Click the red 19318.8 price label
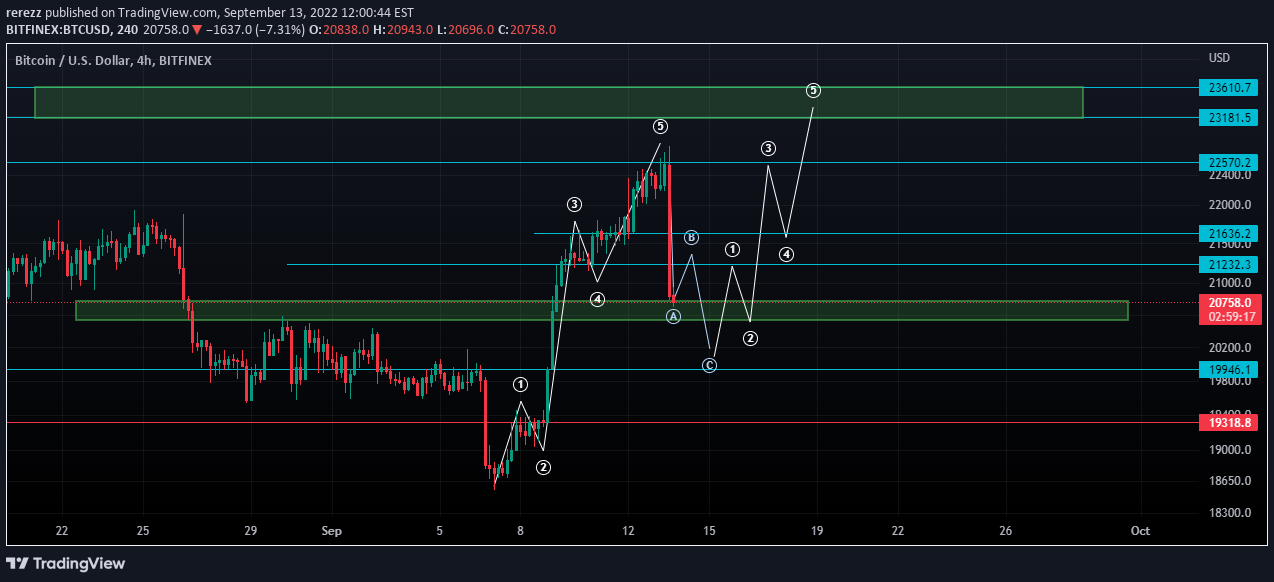 (1229, 423)
